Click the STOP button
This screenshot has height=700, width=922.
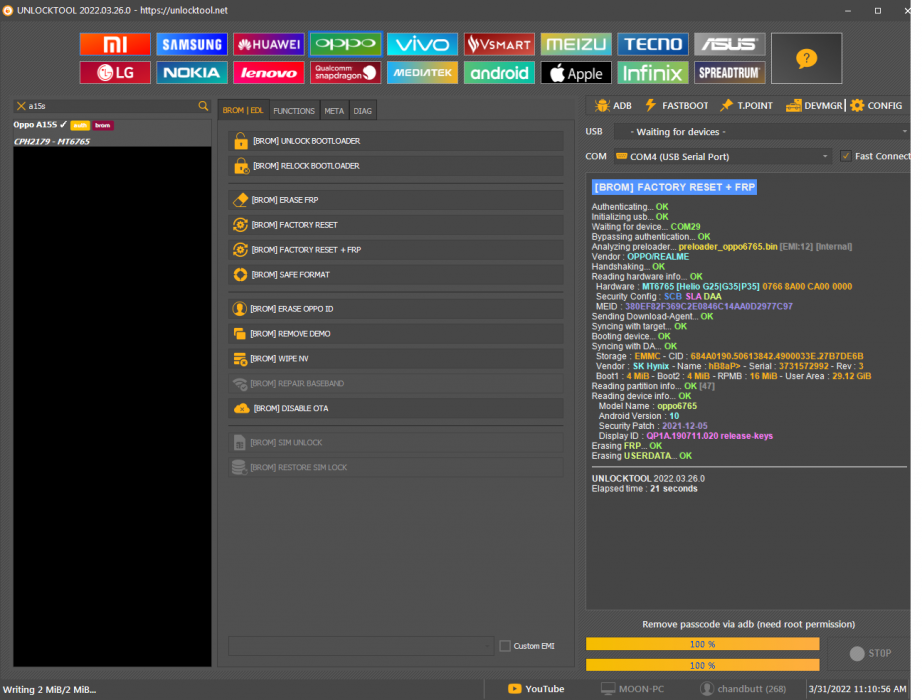tap(870, 654)
